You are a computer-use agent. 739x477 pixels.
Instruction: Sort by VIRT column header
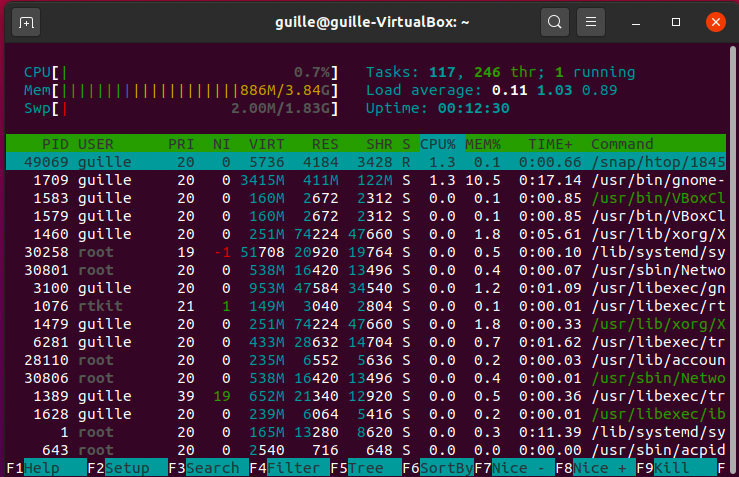pyautogui.click(x=267, y=144)
